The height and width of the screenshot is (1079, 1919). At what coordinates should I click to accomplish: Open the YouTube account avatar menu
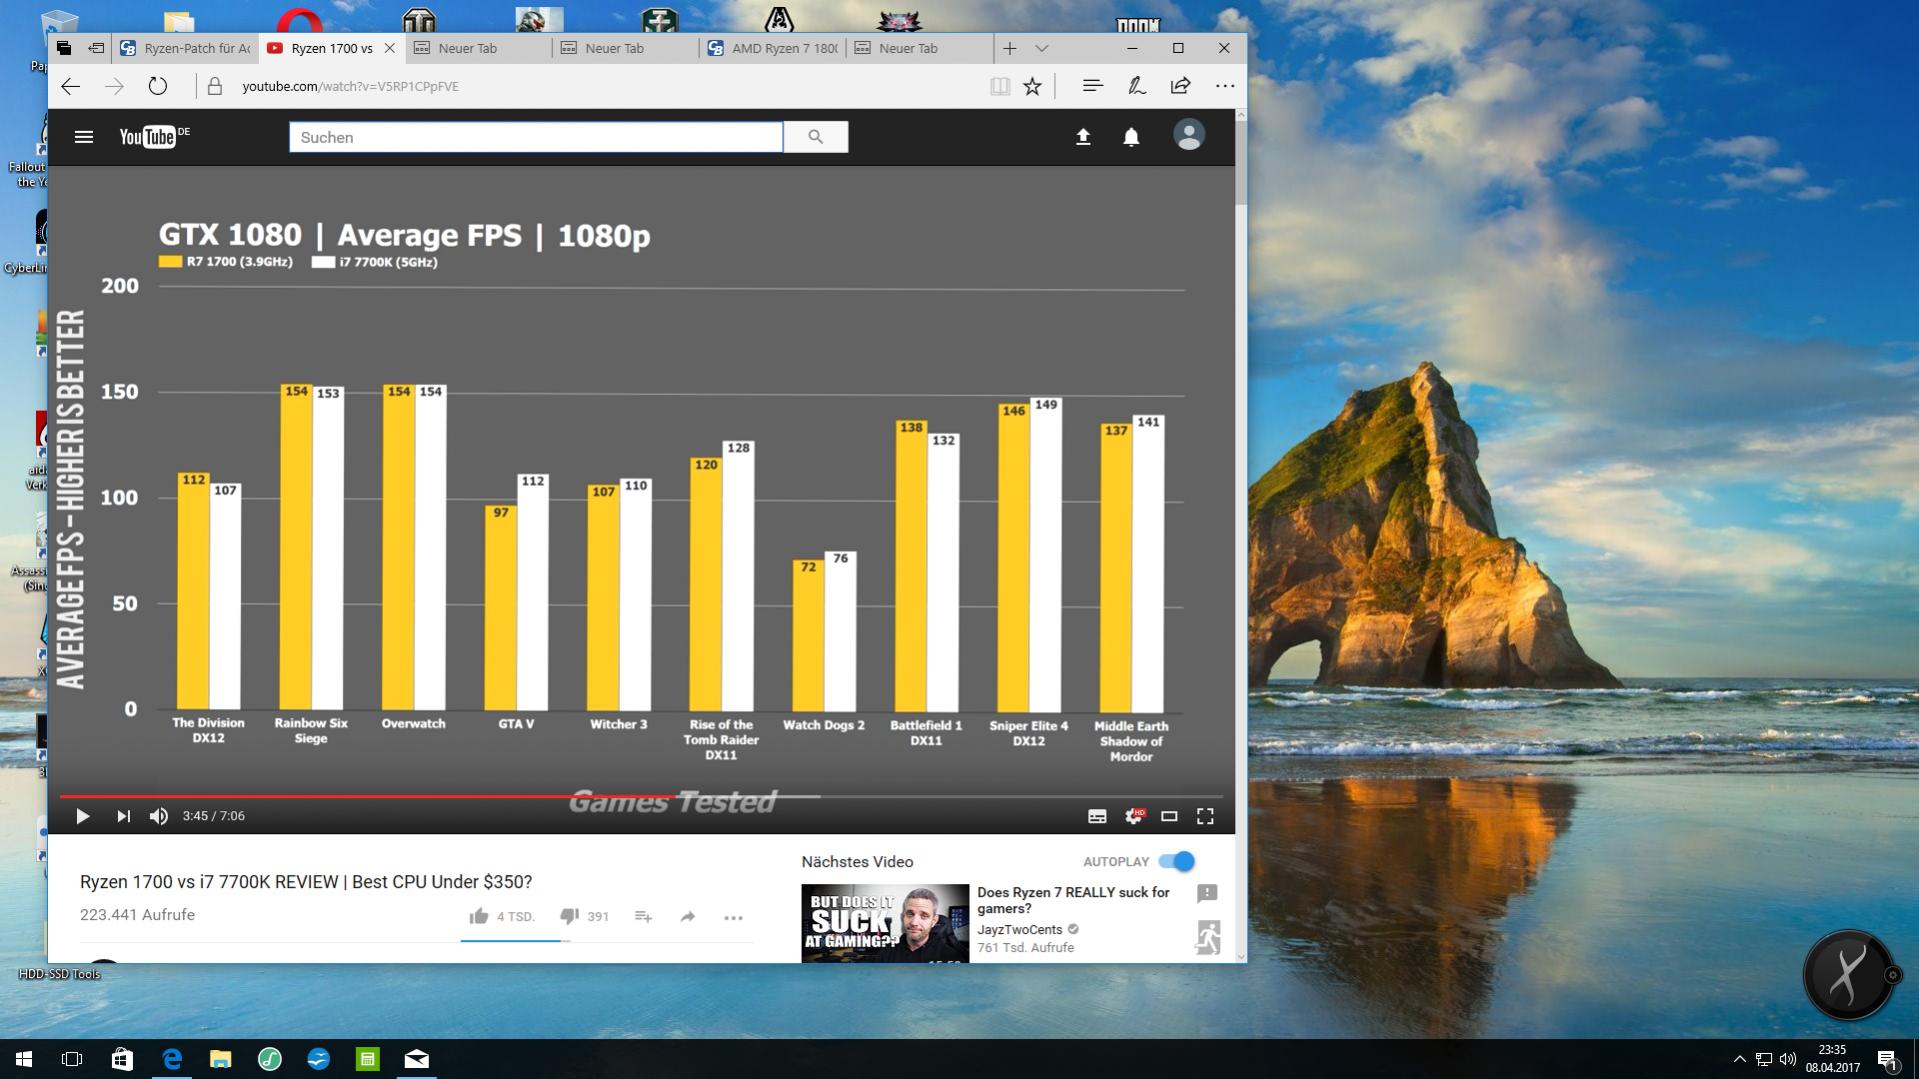tap(1189, 135)
